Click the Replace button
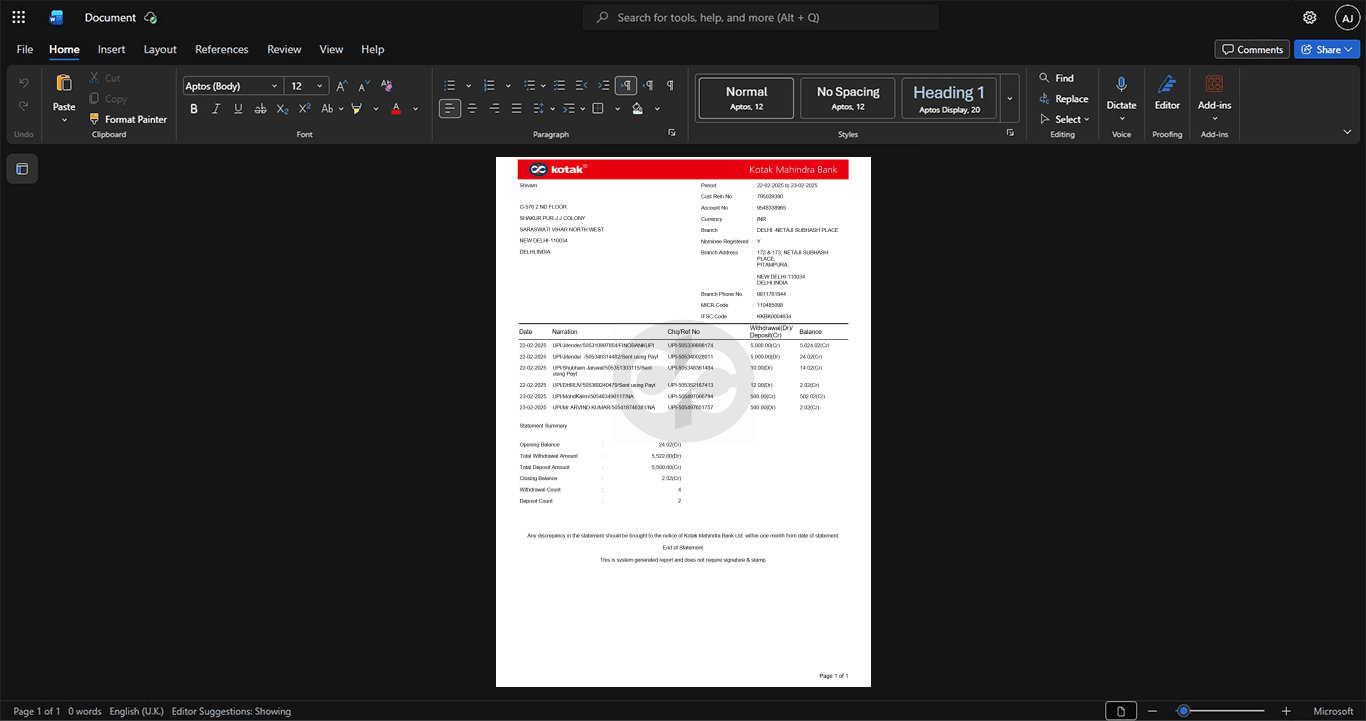This screenshot has width=1366, height=721. tap(1063, 99)
